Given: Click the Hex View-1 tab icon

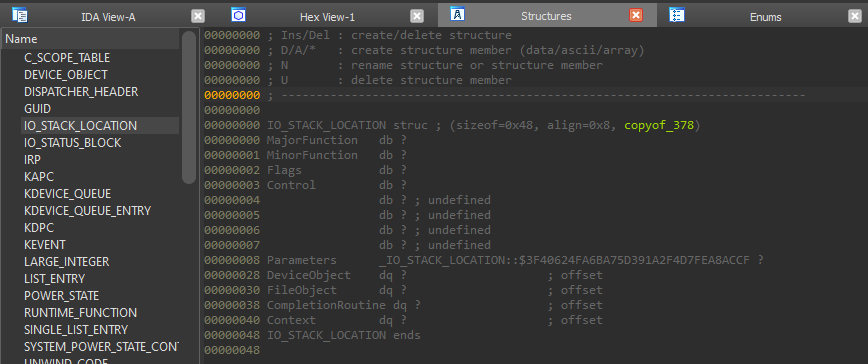Looking at the screenshot, I should pos(238,15).
